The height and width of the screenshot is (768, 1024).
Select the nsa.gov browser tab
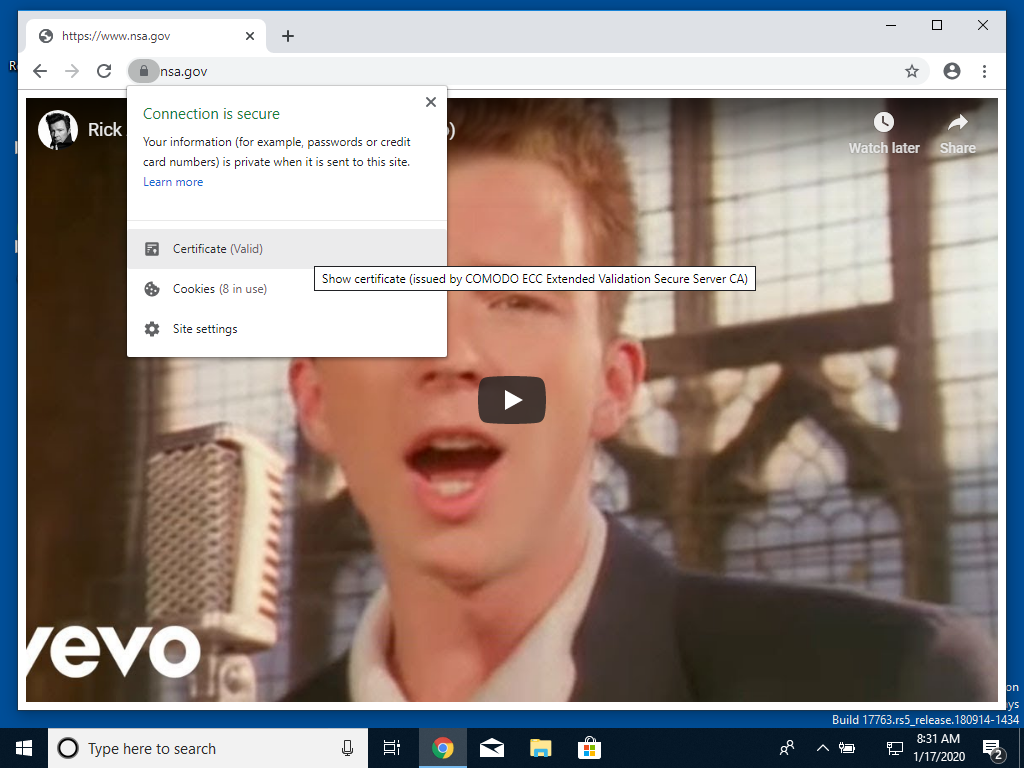[x=140, y=36]
